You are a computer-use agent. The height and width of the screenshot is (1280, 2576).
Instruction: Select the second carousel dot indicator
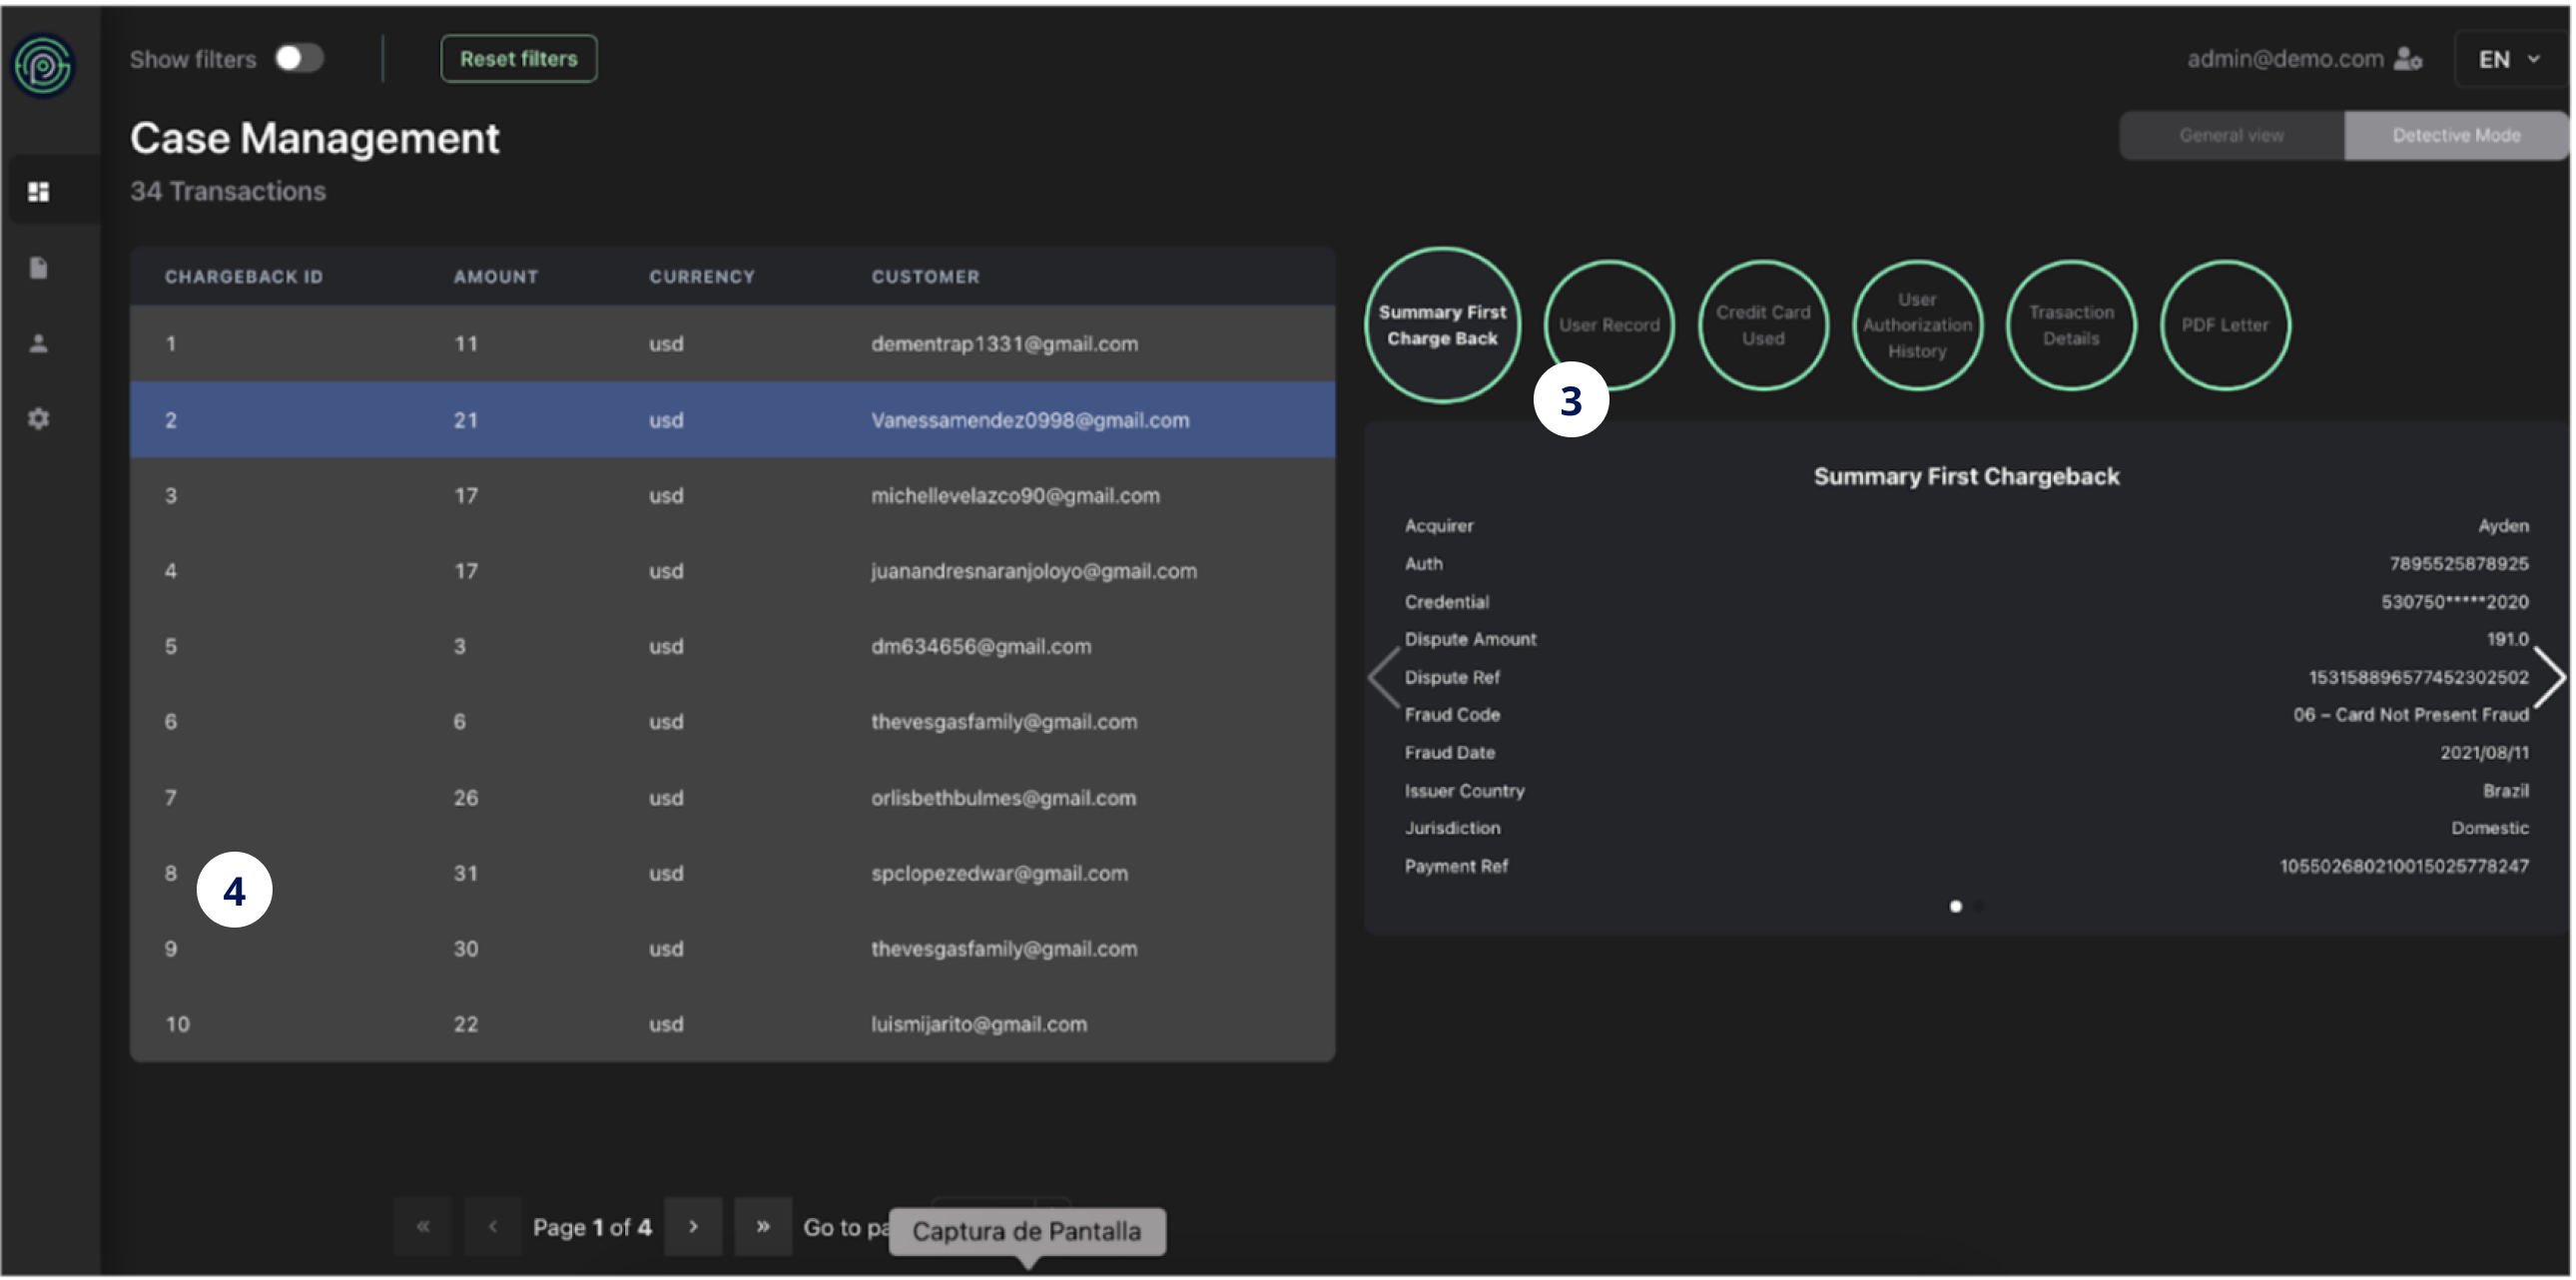click(x=1979, y=907)
